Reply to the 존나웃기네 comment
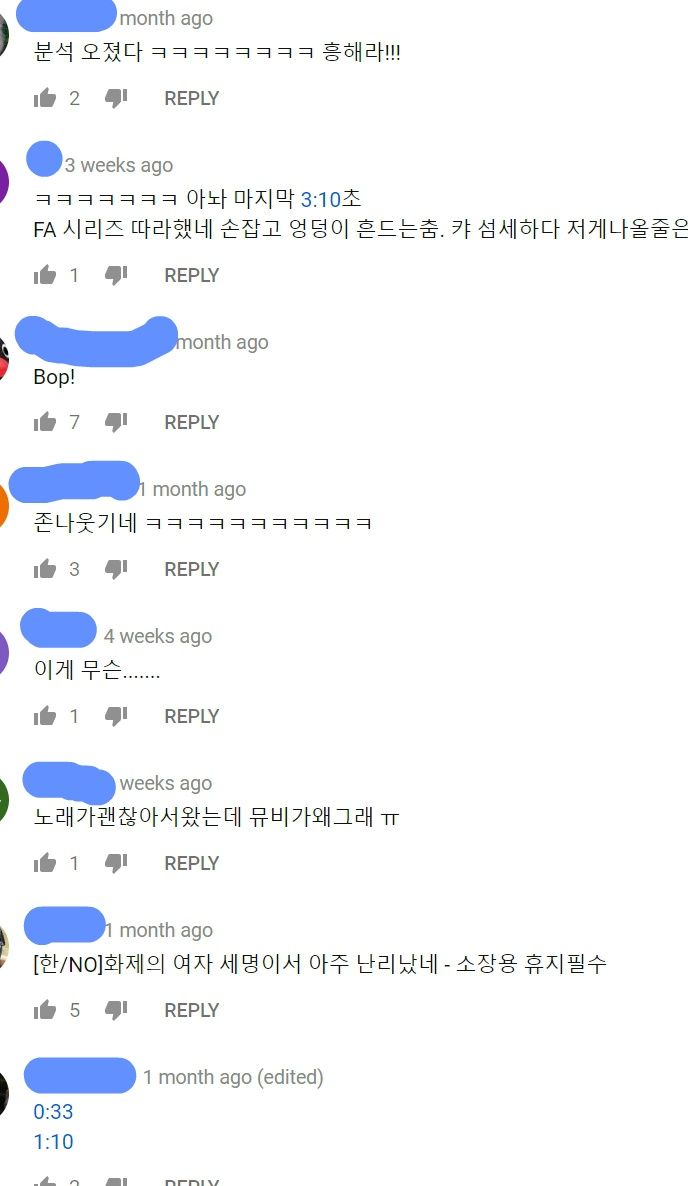This screenshot has height=1186, width=688. click(x=192, y=569)
